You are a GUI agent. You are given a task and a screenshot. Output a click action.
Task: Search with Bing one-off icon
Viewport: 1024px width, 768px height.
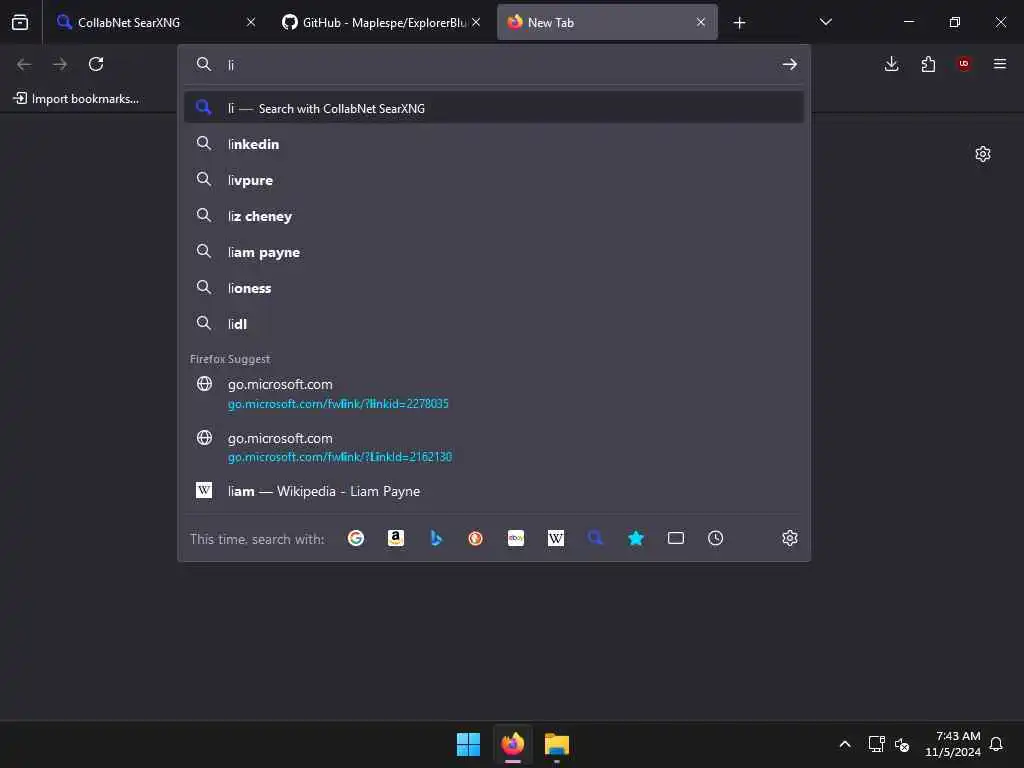click(436, 538)
